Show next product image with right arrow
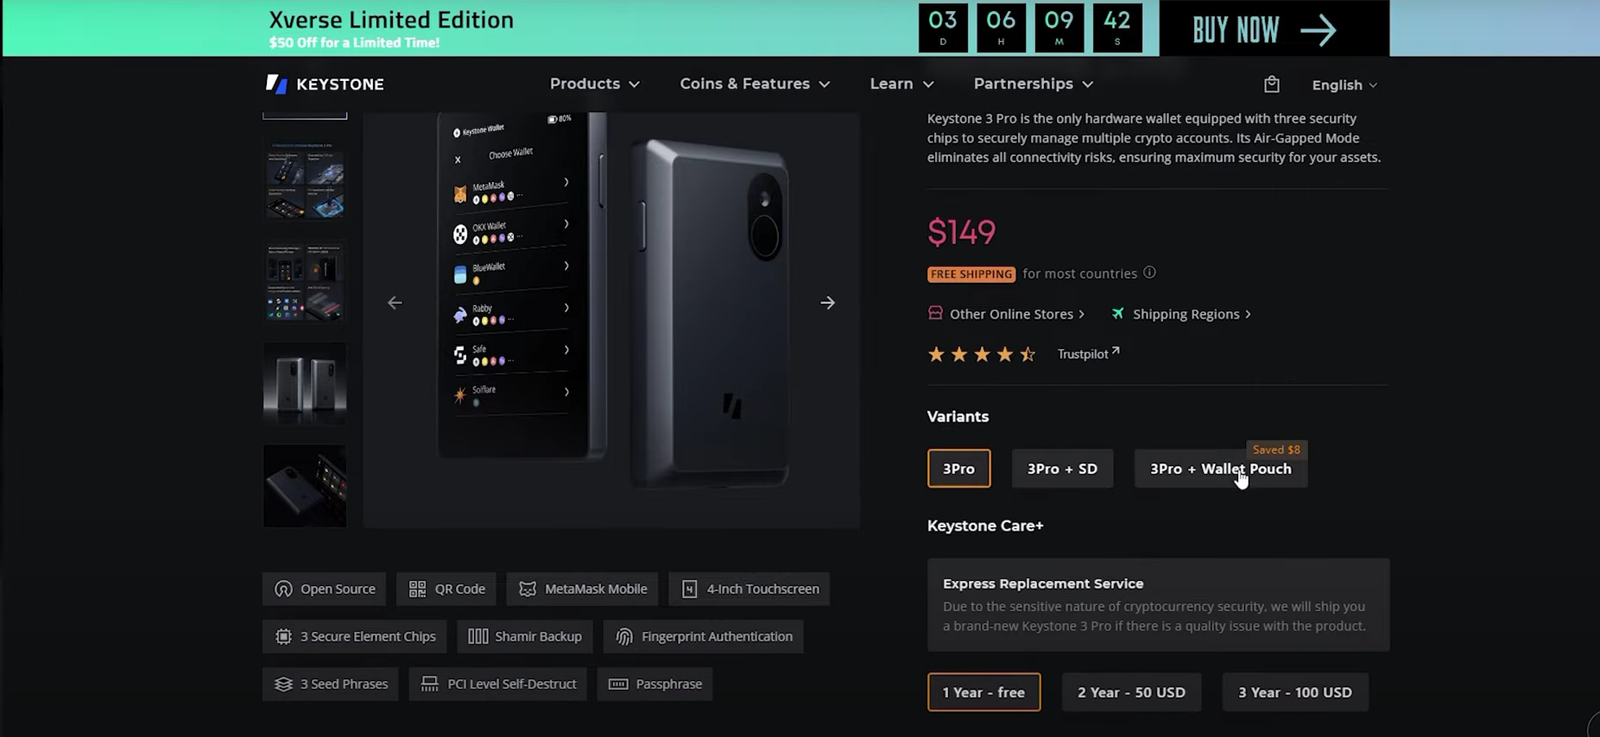1600x737 pixels. pos(827,303)
